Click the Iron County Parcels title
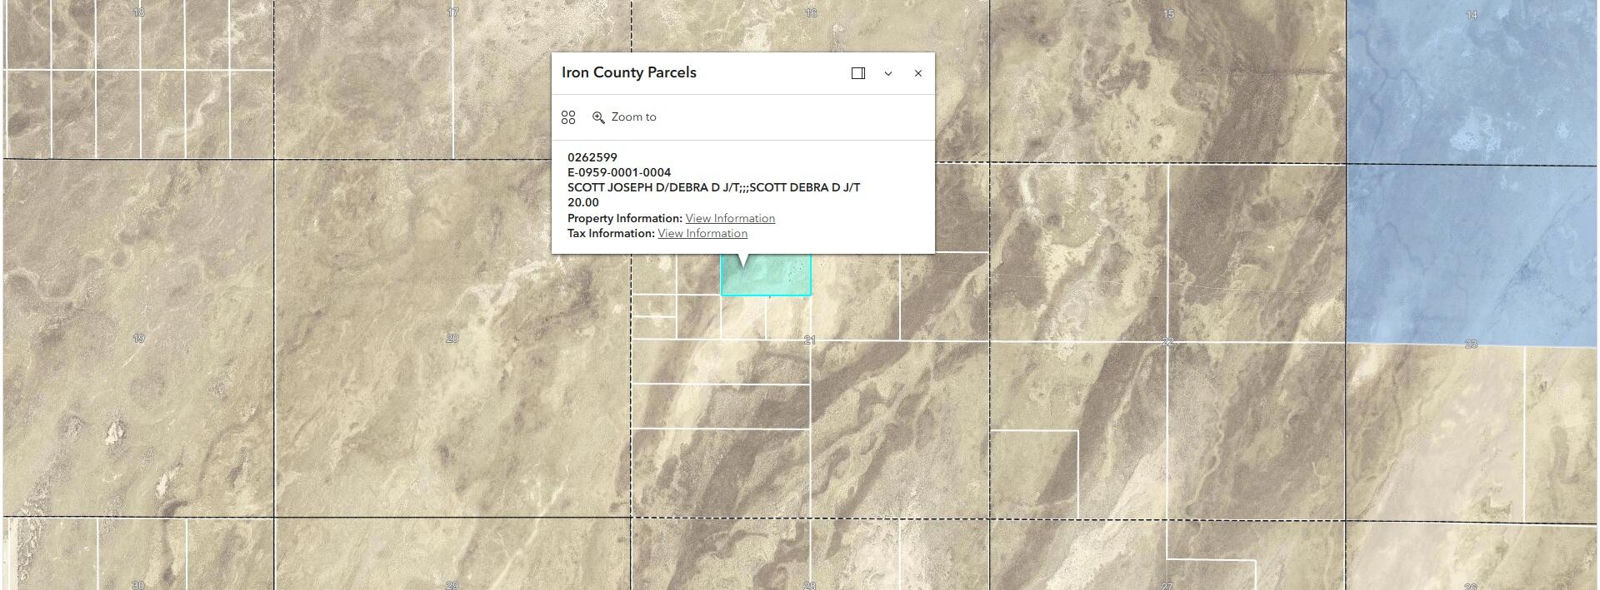 629,72
